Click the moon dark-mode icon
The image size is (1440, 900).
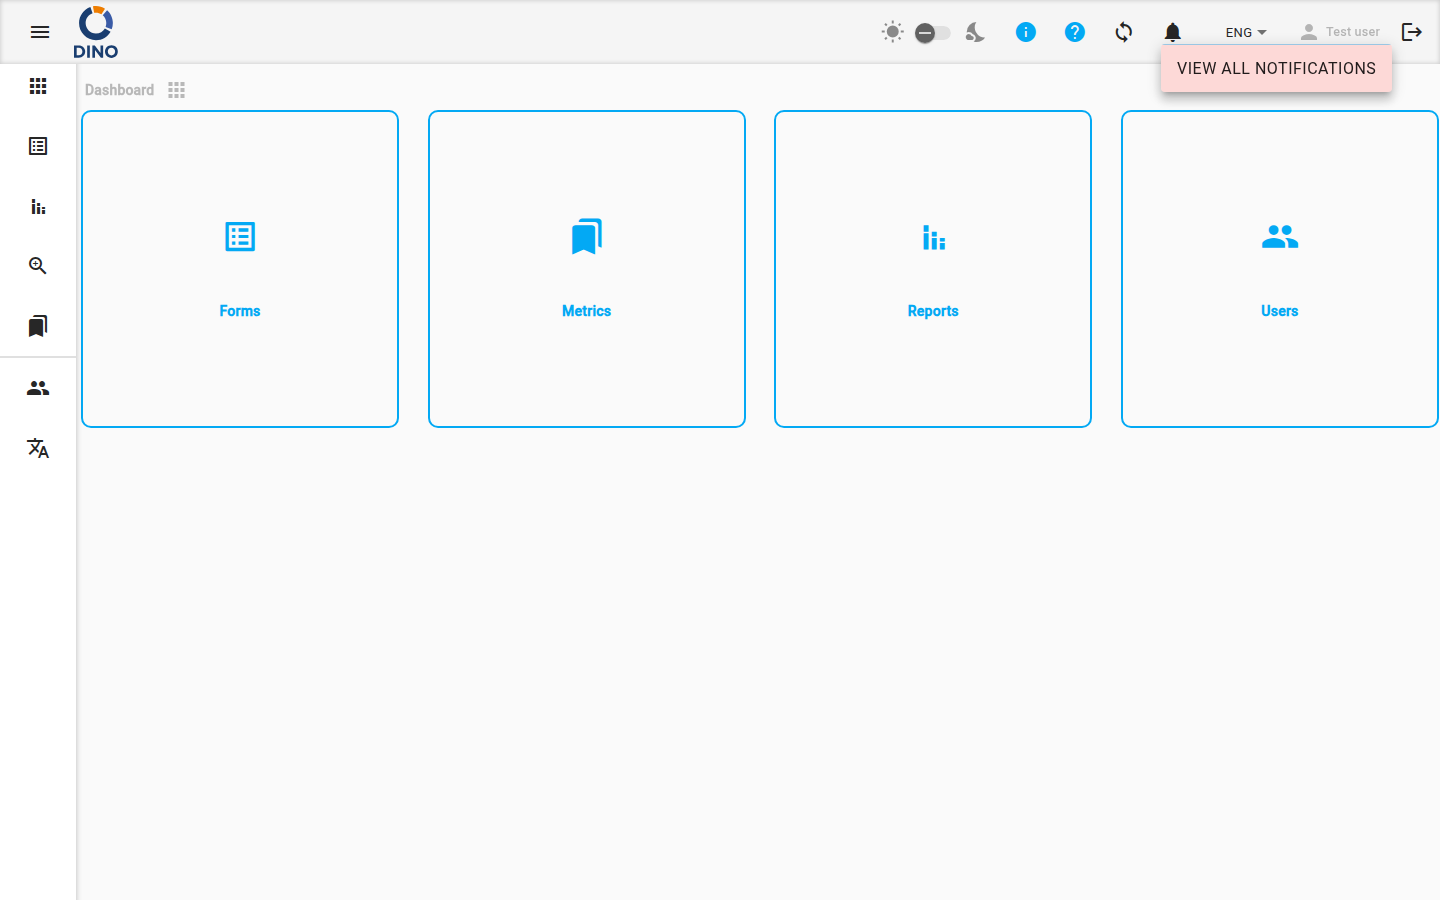pos(975,32)
